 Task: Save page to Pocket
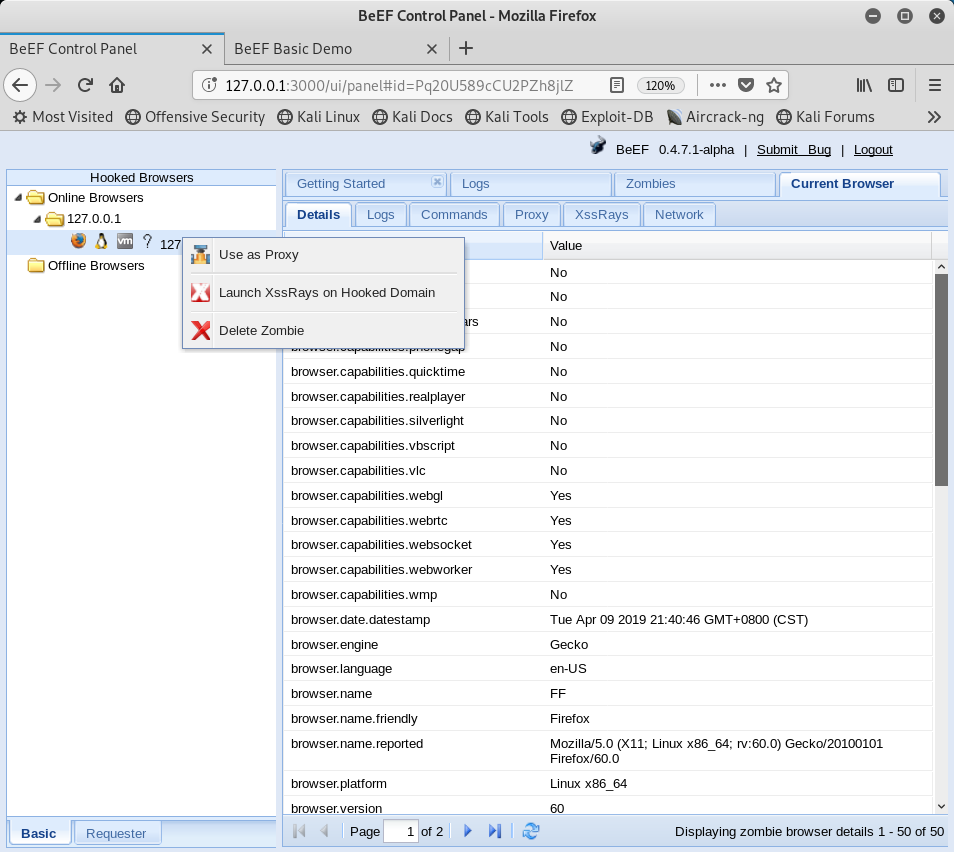[x=746, y=85]
